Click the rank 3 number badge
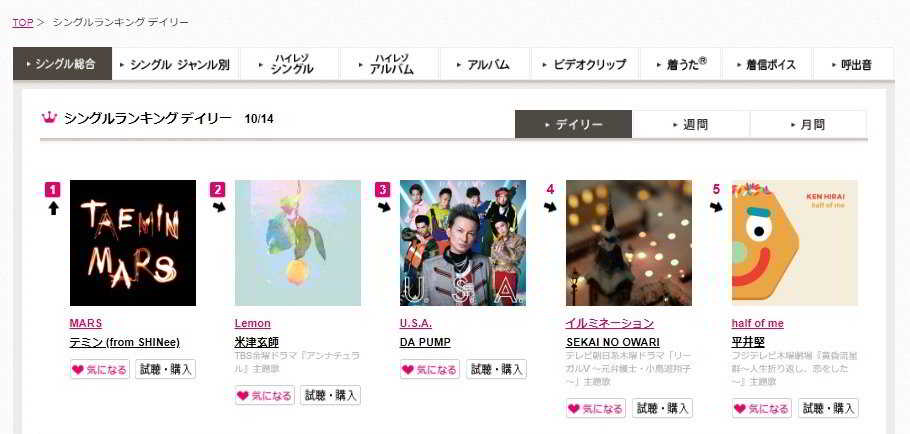 pos(382,190)
